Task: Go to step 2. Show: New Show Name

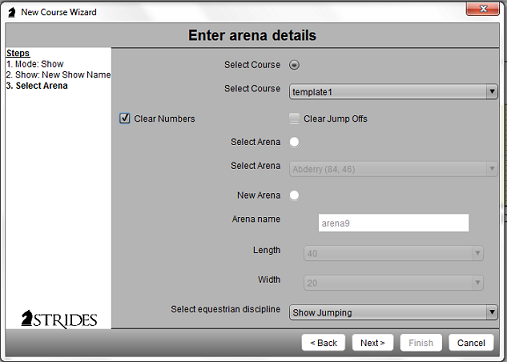Action: (58, 75)
